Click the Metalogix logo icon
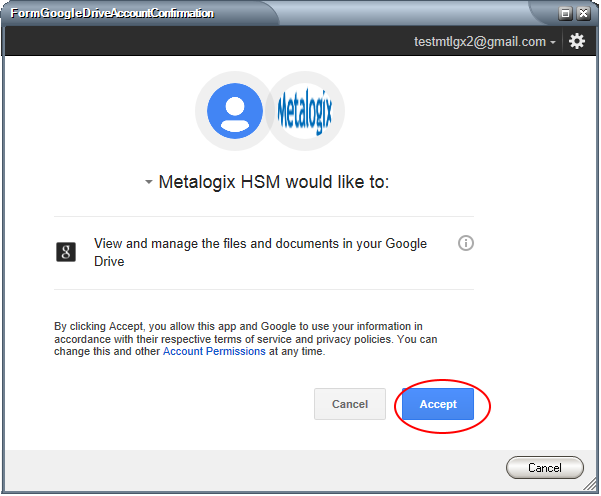The width and height of the screenshot is (601, 496). tap(305, 111)
